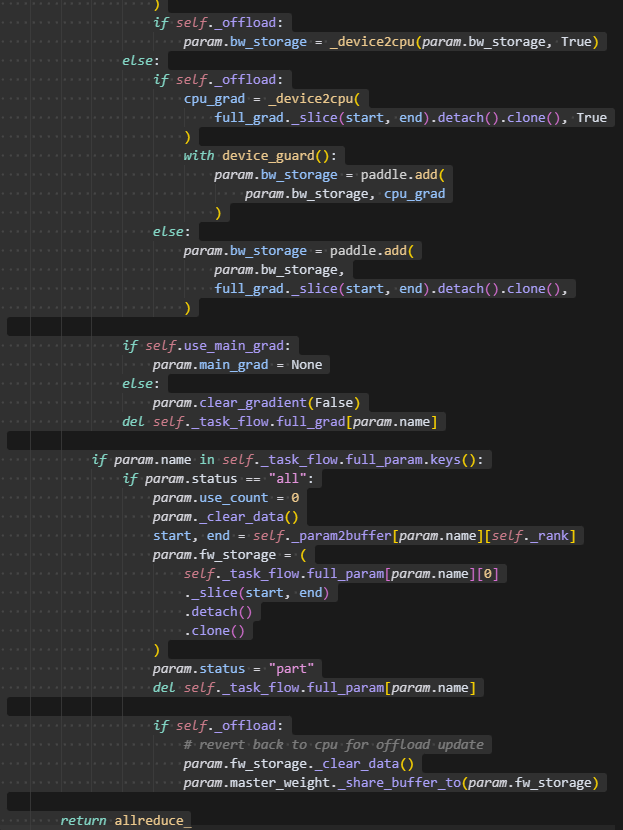Click the standalone '.detach()' chained call
This screenshot has width=623, height=830.
(219, 611)
